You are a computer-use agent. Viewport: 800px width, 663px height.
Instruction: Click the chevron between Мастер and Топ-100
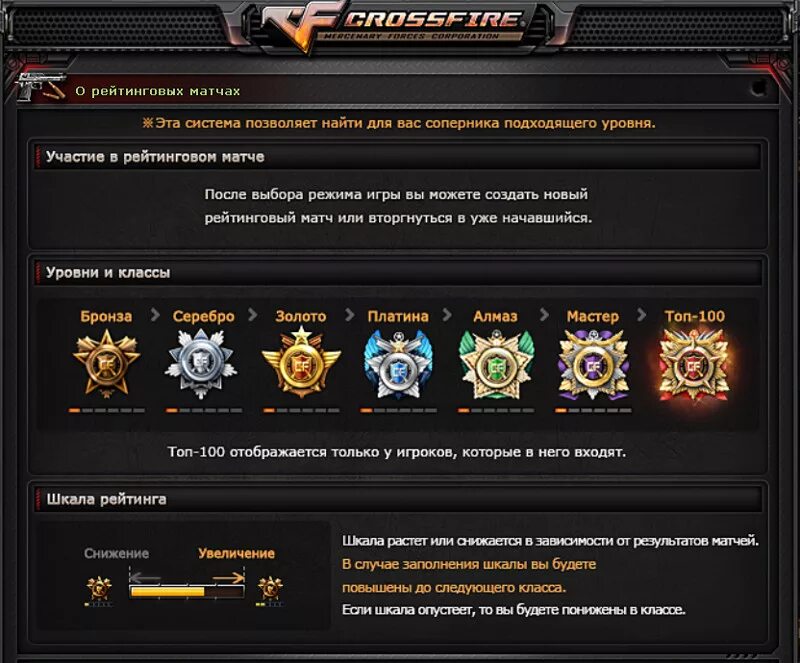click(x=642, y=315)
